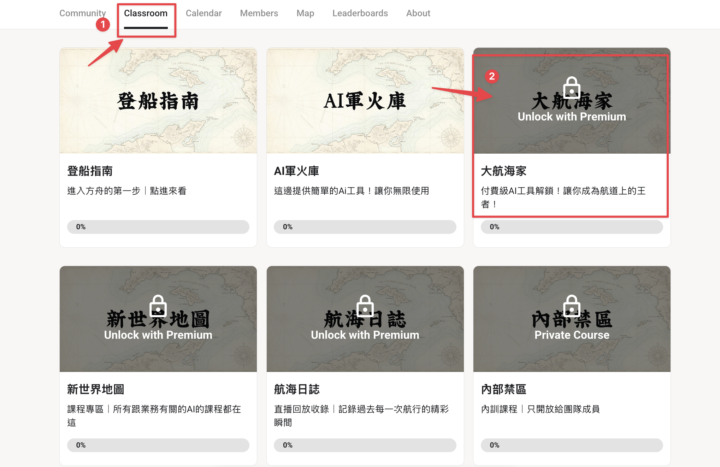View the Leaderboards tab
The height and width of the screenshot is (467, 720).
pos(360,13)
